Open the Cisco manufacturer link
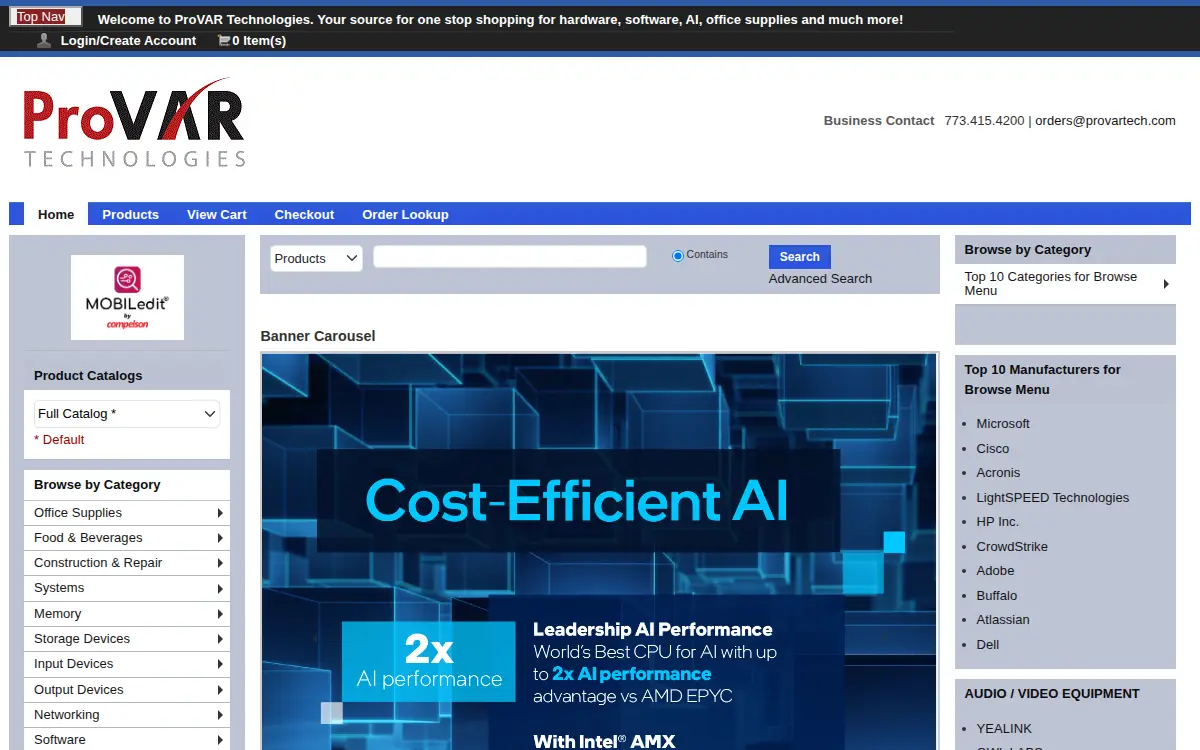This screenshot has height=750, width=1200. tap(993, 449)
